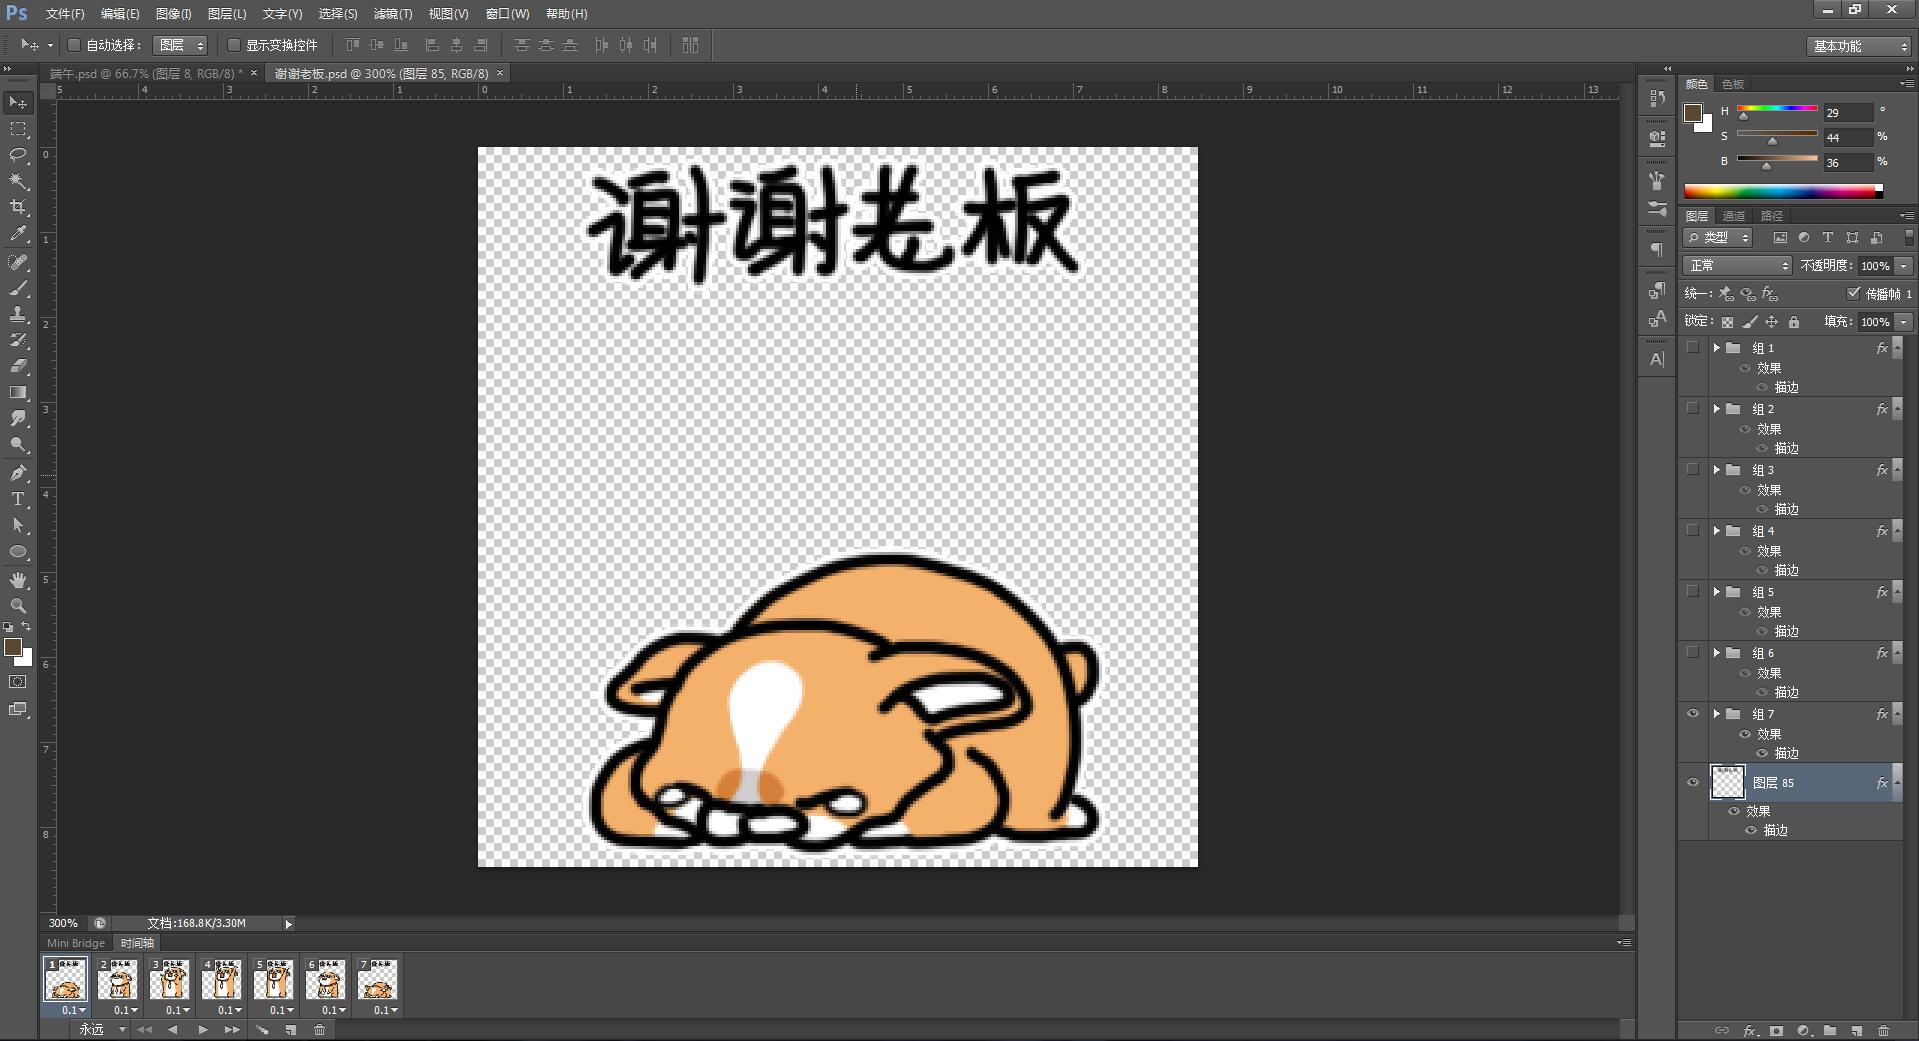This screenshot has height=1041, width=1919.
Task: Open the 类型 layer filter dropdown
Action: [1718, 238]
